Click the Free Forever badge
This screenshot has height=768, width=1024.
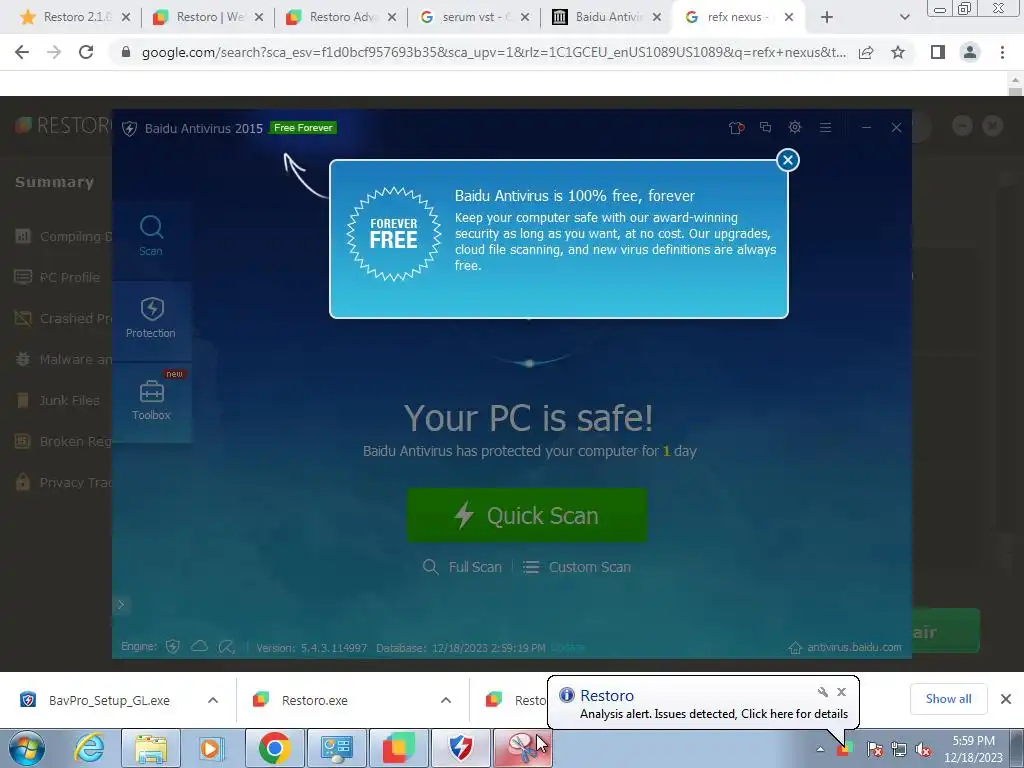point(303,128)
